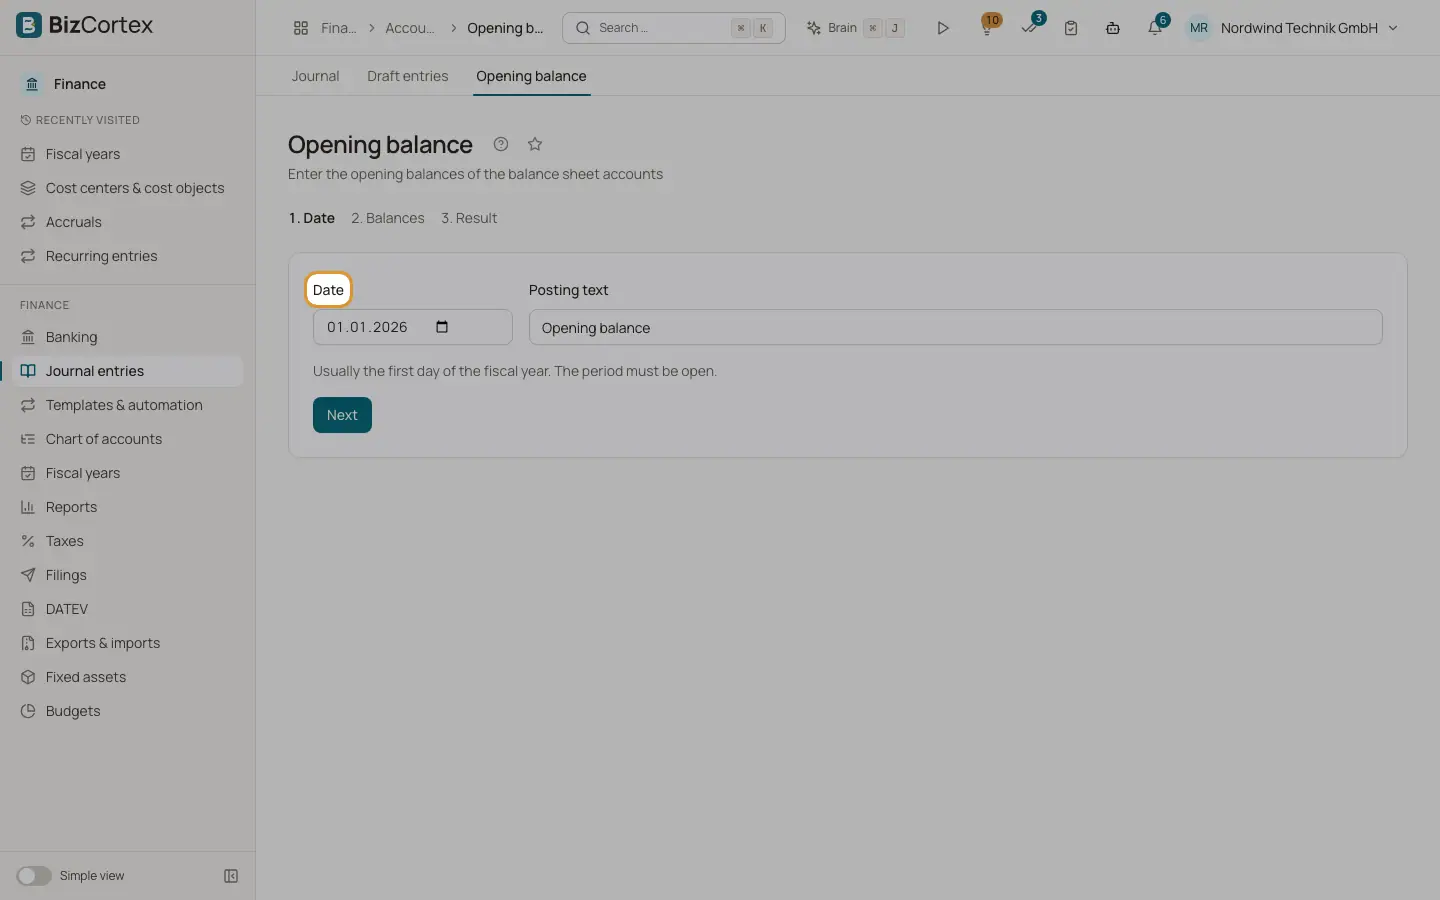Screen dimensions: 1440x900
Task: Click the Posting text input field
Action: 955,327
